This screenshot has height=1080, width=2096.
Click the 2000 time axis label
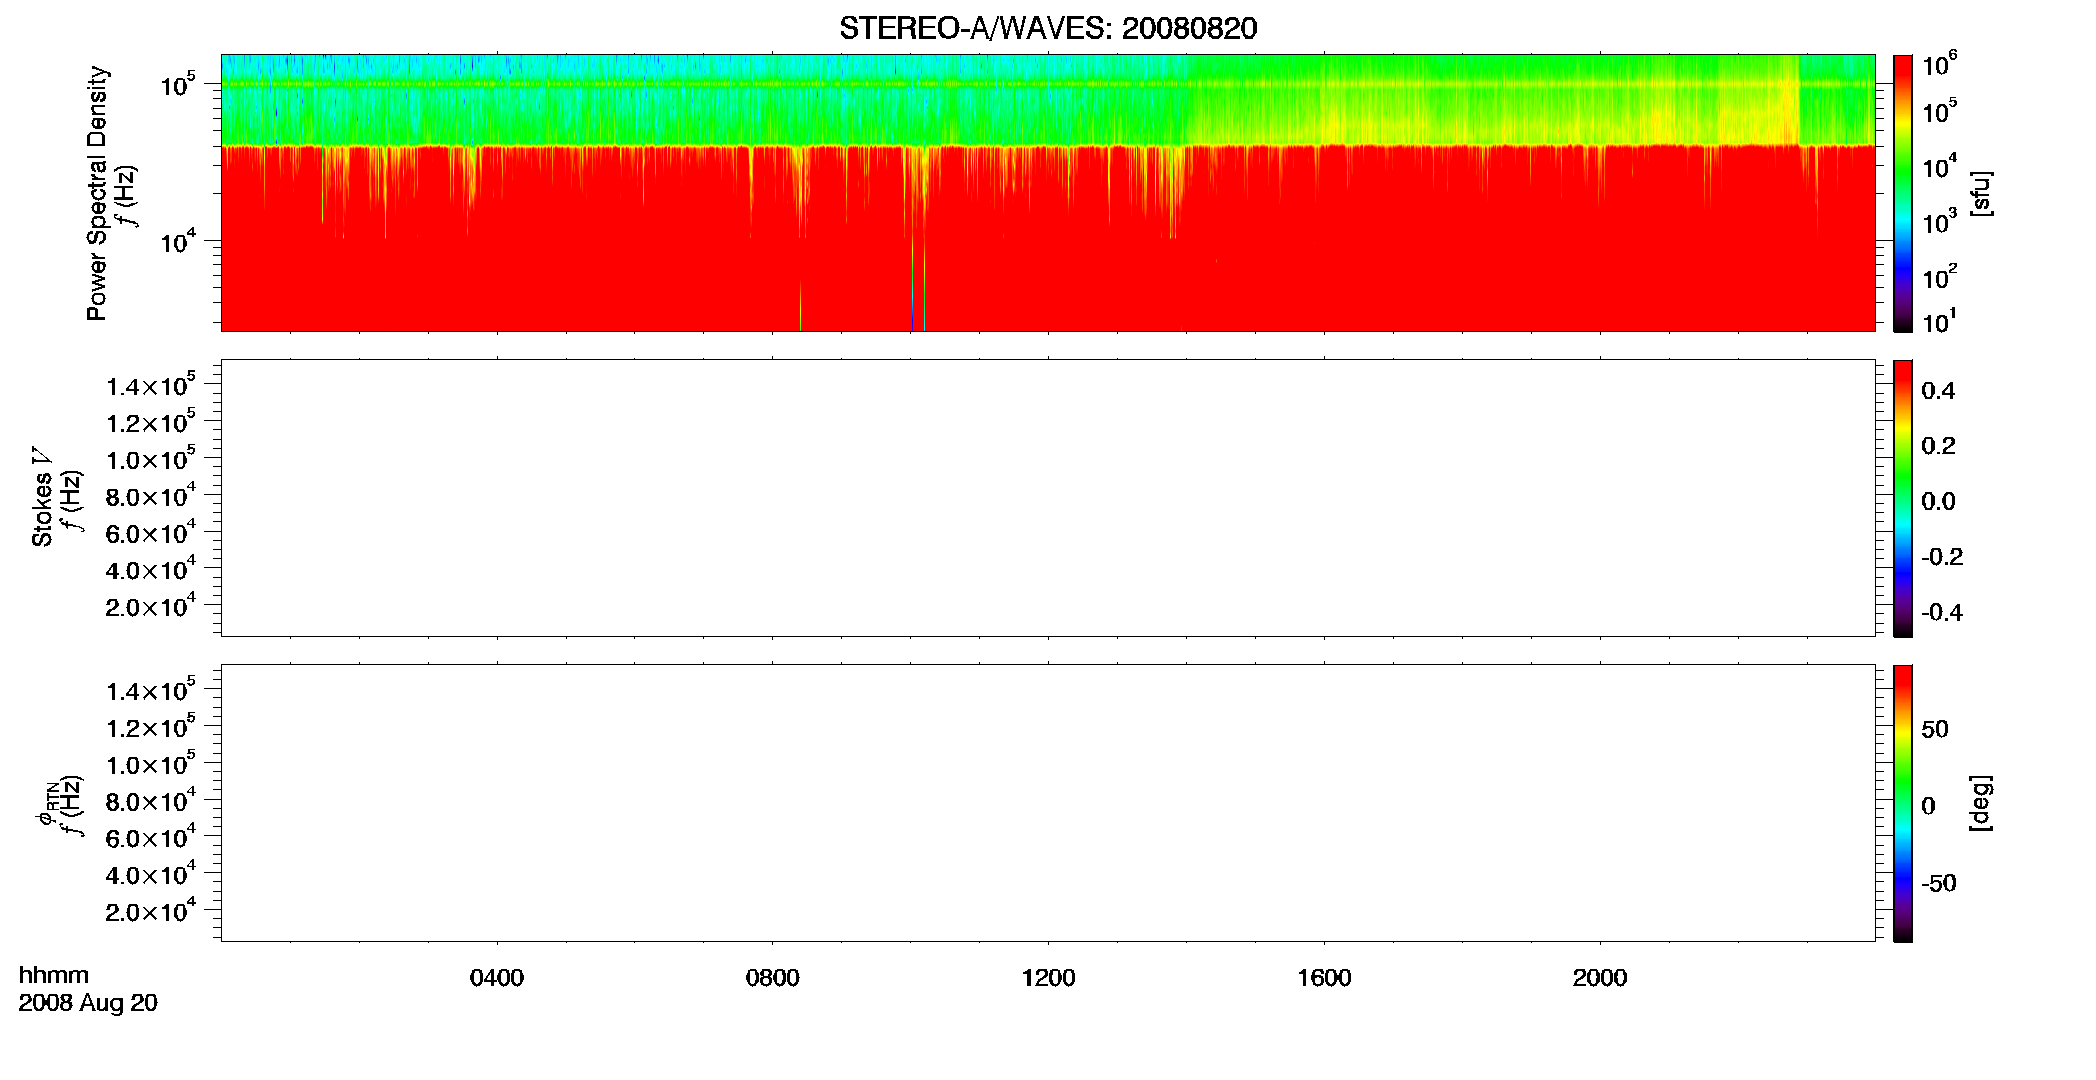(x=1600, y=978)
